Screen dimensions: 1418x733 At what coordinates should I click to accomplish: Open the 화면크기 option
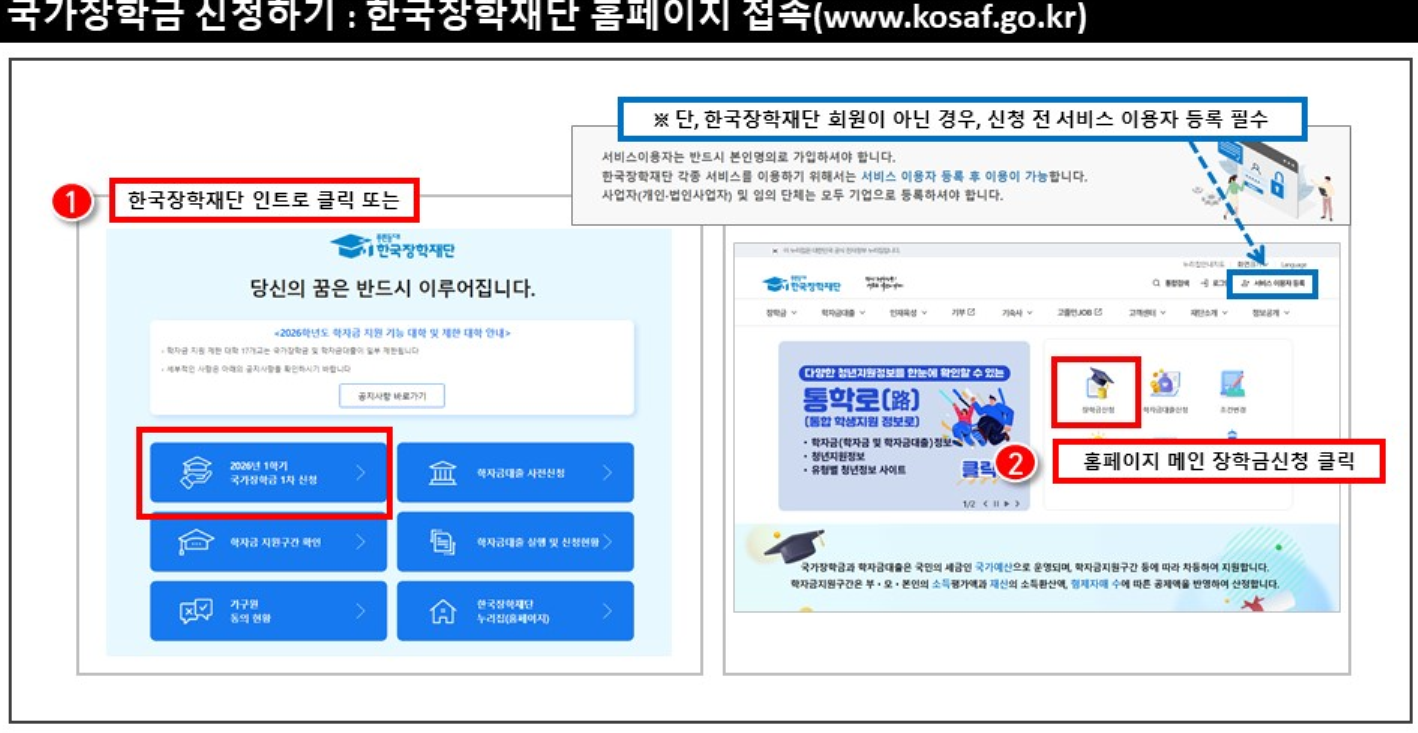coord(1253,264)
